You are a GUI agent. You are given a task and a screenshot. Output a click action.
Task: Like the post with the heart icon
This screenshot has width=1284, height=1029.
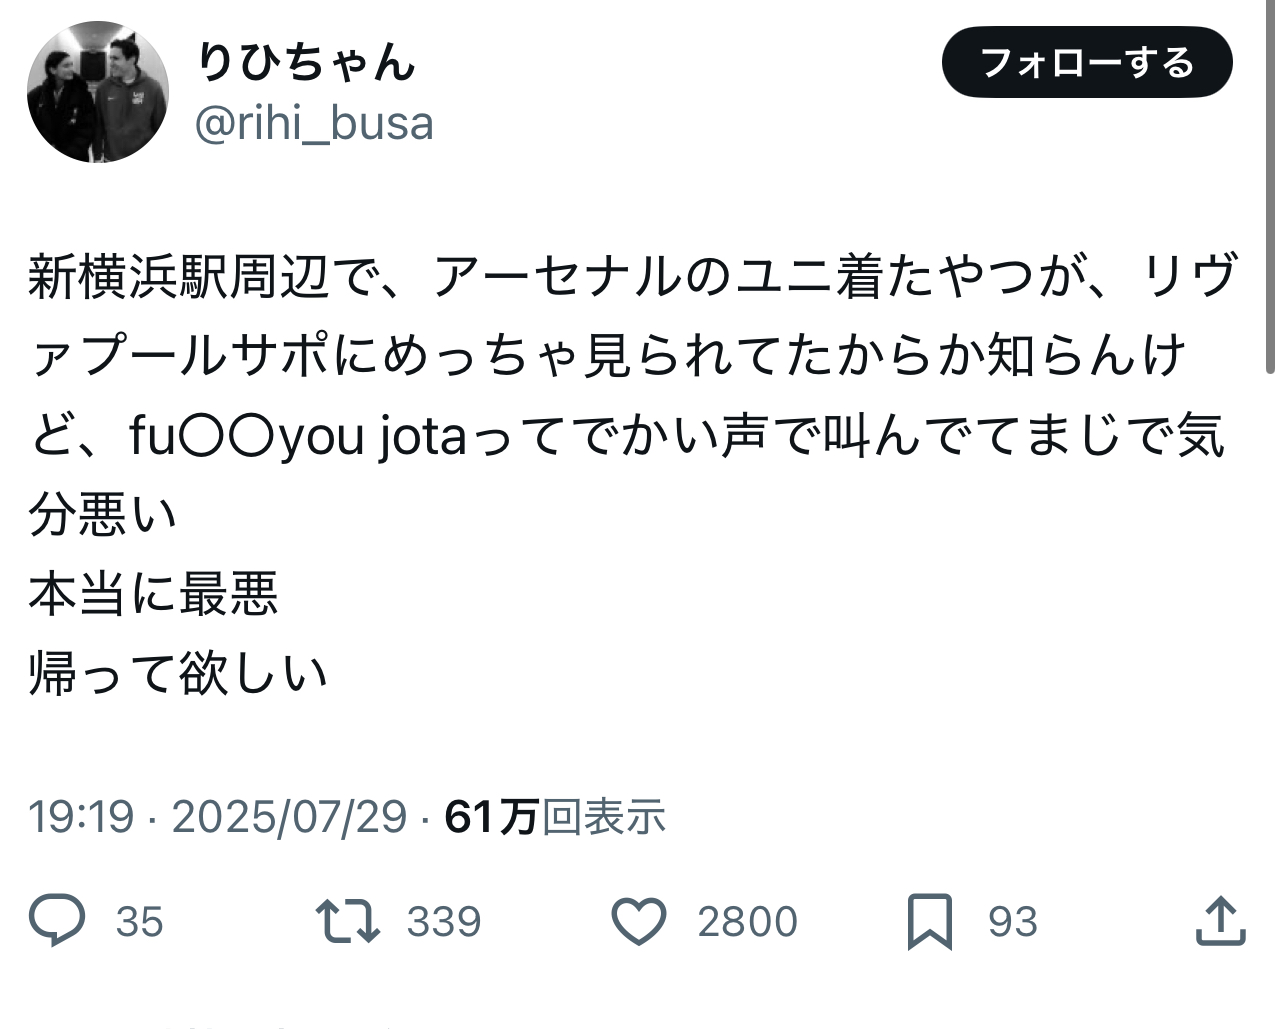click(x=639, y=920)
